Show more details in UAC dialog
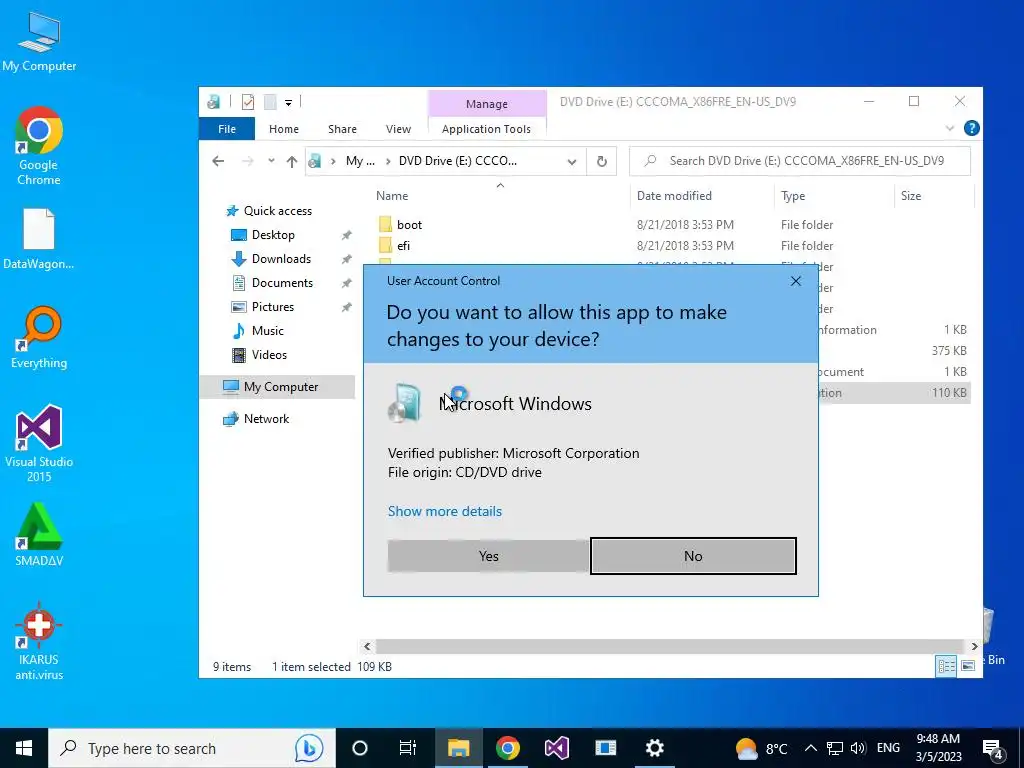The height and width of the screenshot is (768, 1024). click(445, 511)
